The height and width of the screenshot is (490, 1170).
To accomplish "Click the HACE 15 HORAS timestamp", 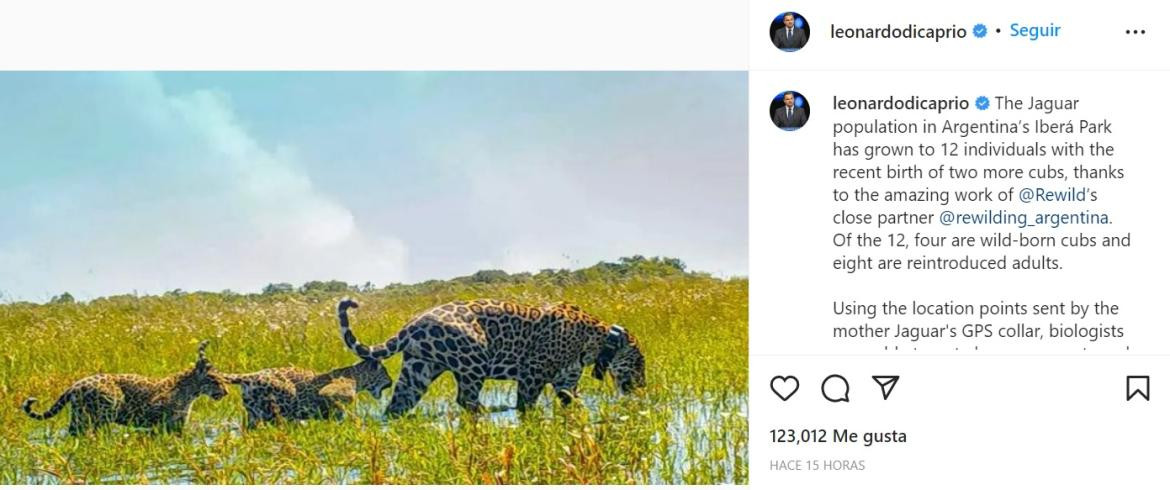I will click(x=817, y=465).
